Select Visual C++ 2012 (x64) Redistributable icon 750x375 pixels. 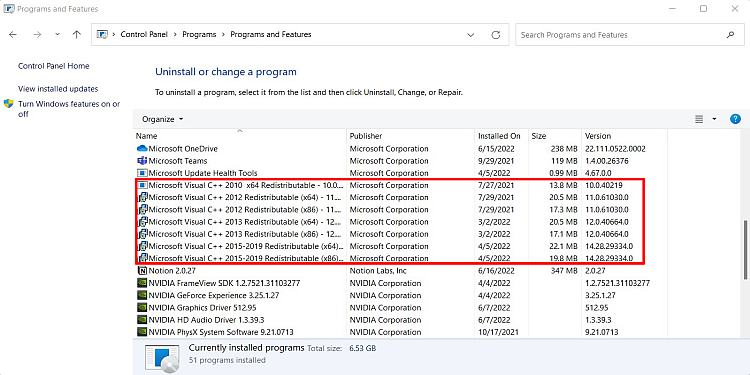(x=142, y=197)
